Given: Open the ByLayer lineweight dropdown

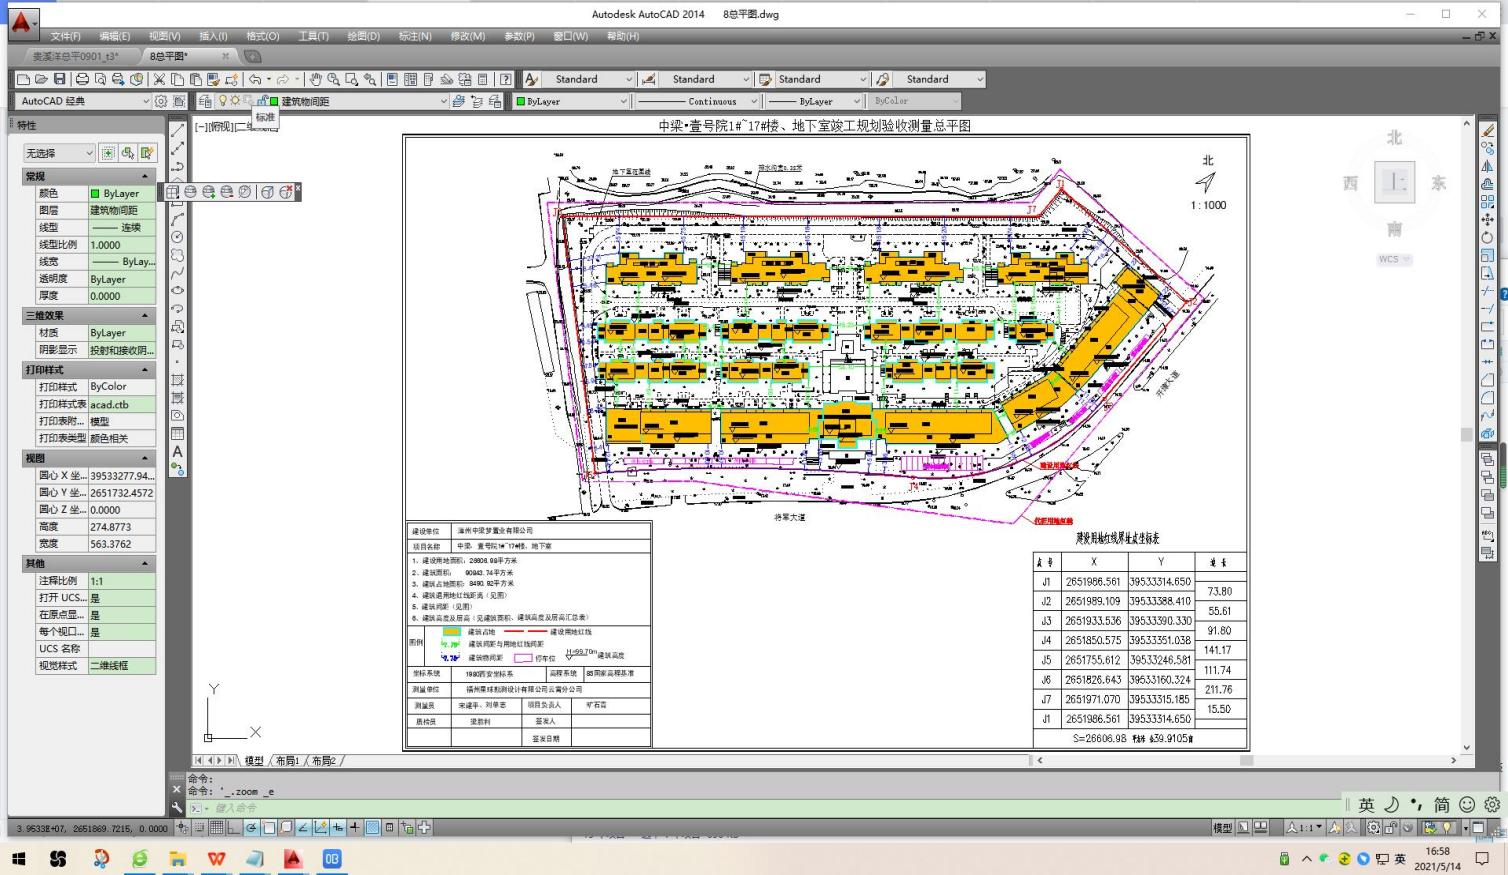Looking at the screenshot, I should point(856,101).
